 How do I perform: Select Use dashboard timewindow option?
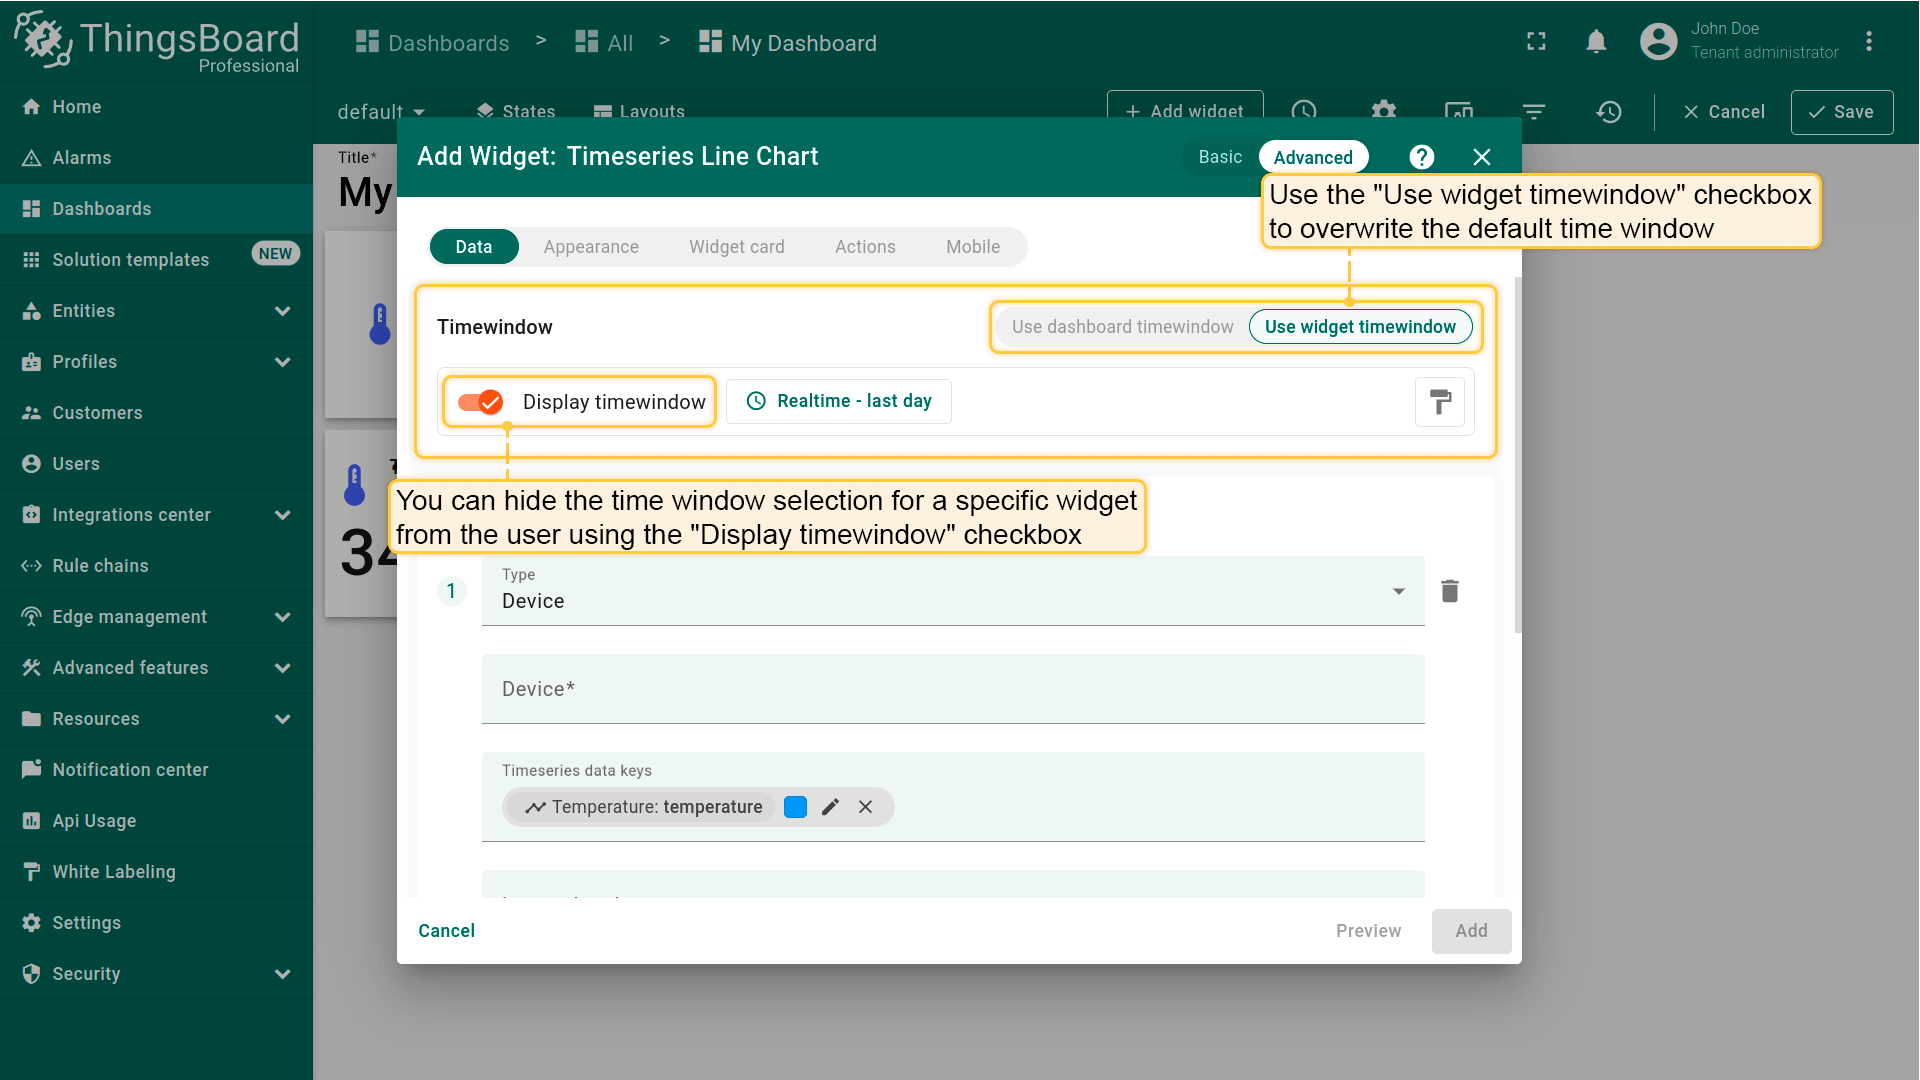tap(1122, 327)
